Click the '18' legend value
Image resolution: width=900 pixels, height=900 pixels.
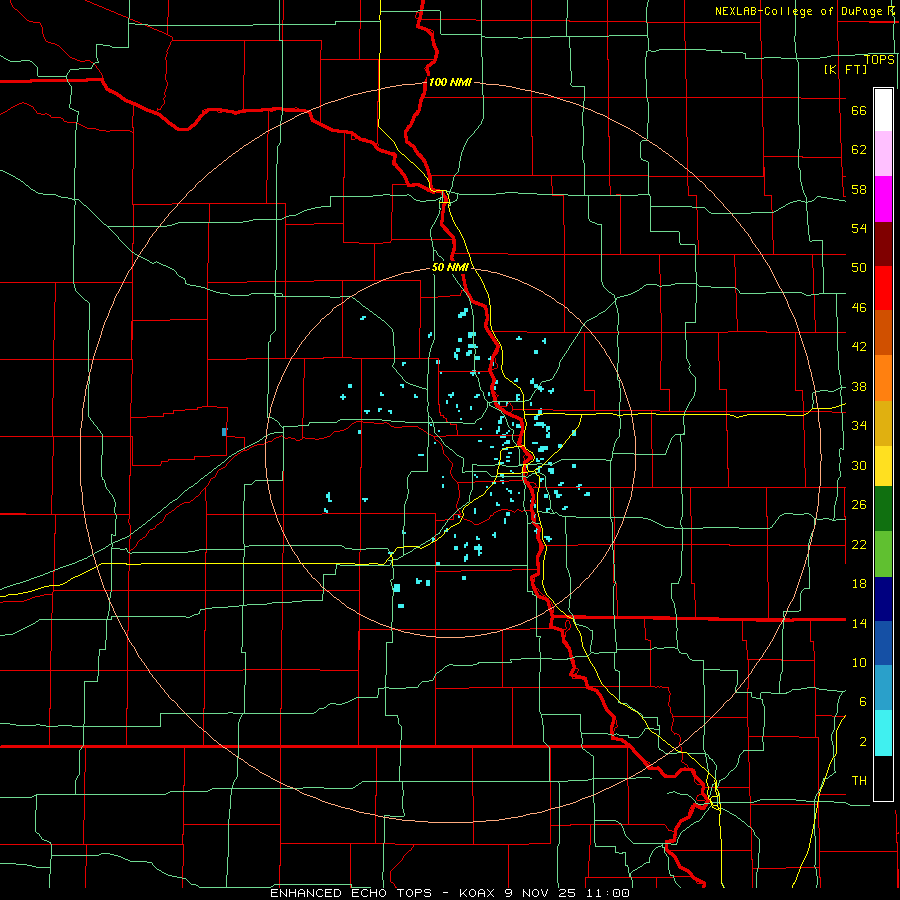859,584
